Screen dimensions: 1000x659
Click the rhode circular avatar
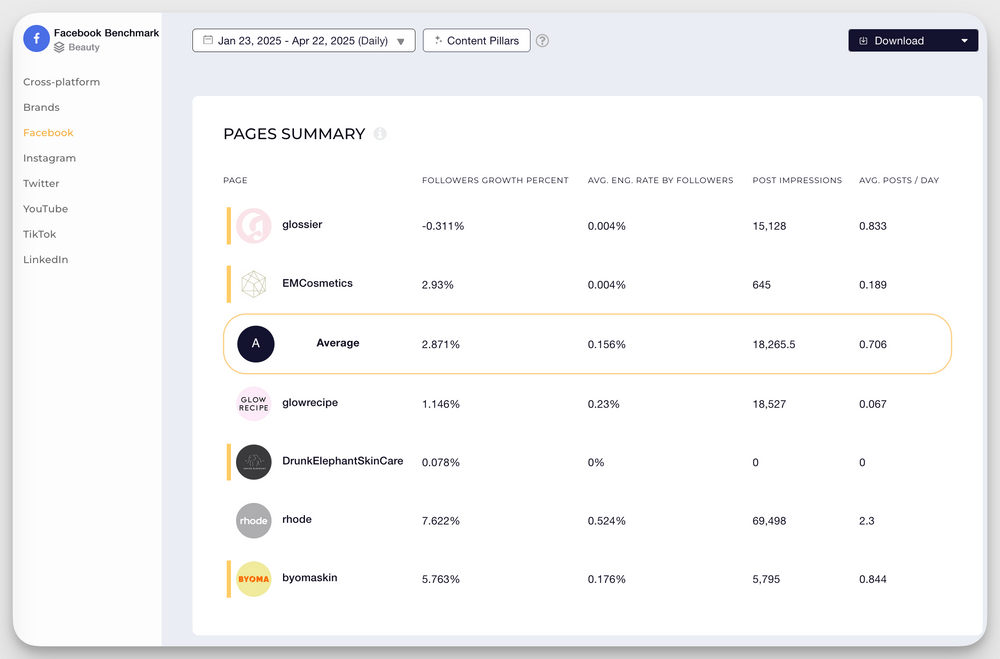253,520
